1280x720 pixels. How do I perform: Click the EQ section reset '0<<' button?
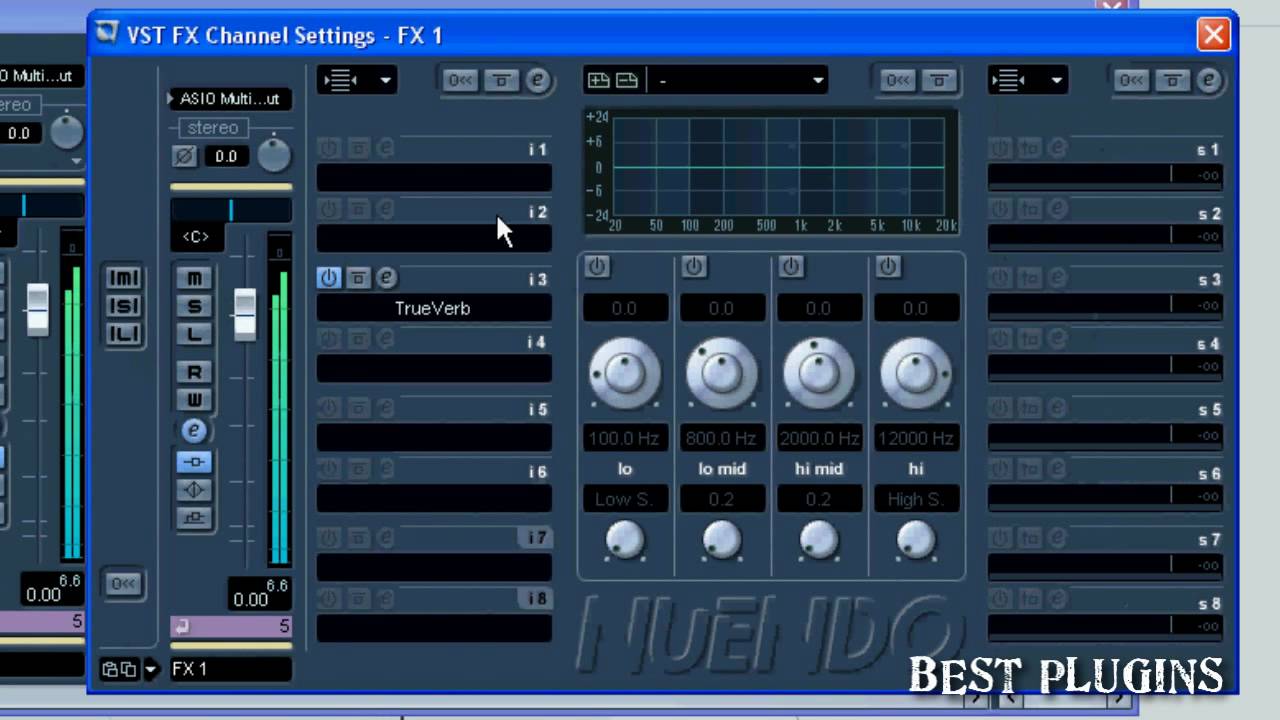coord(897,80)
